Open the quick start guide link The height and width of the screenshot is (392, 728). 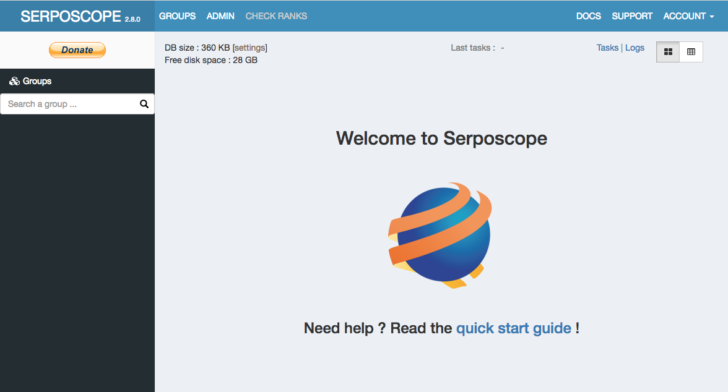[x=514, y=328]
